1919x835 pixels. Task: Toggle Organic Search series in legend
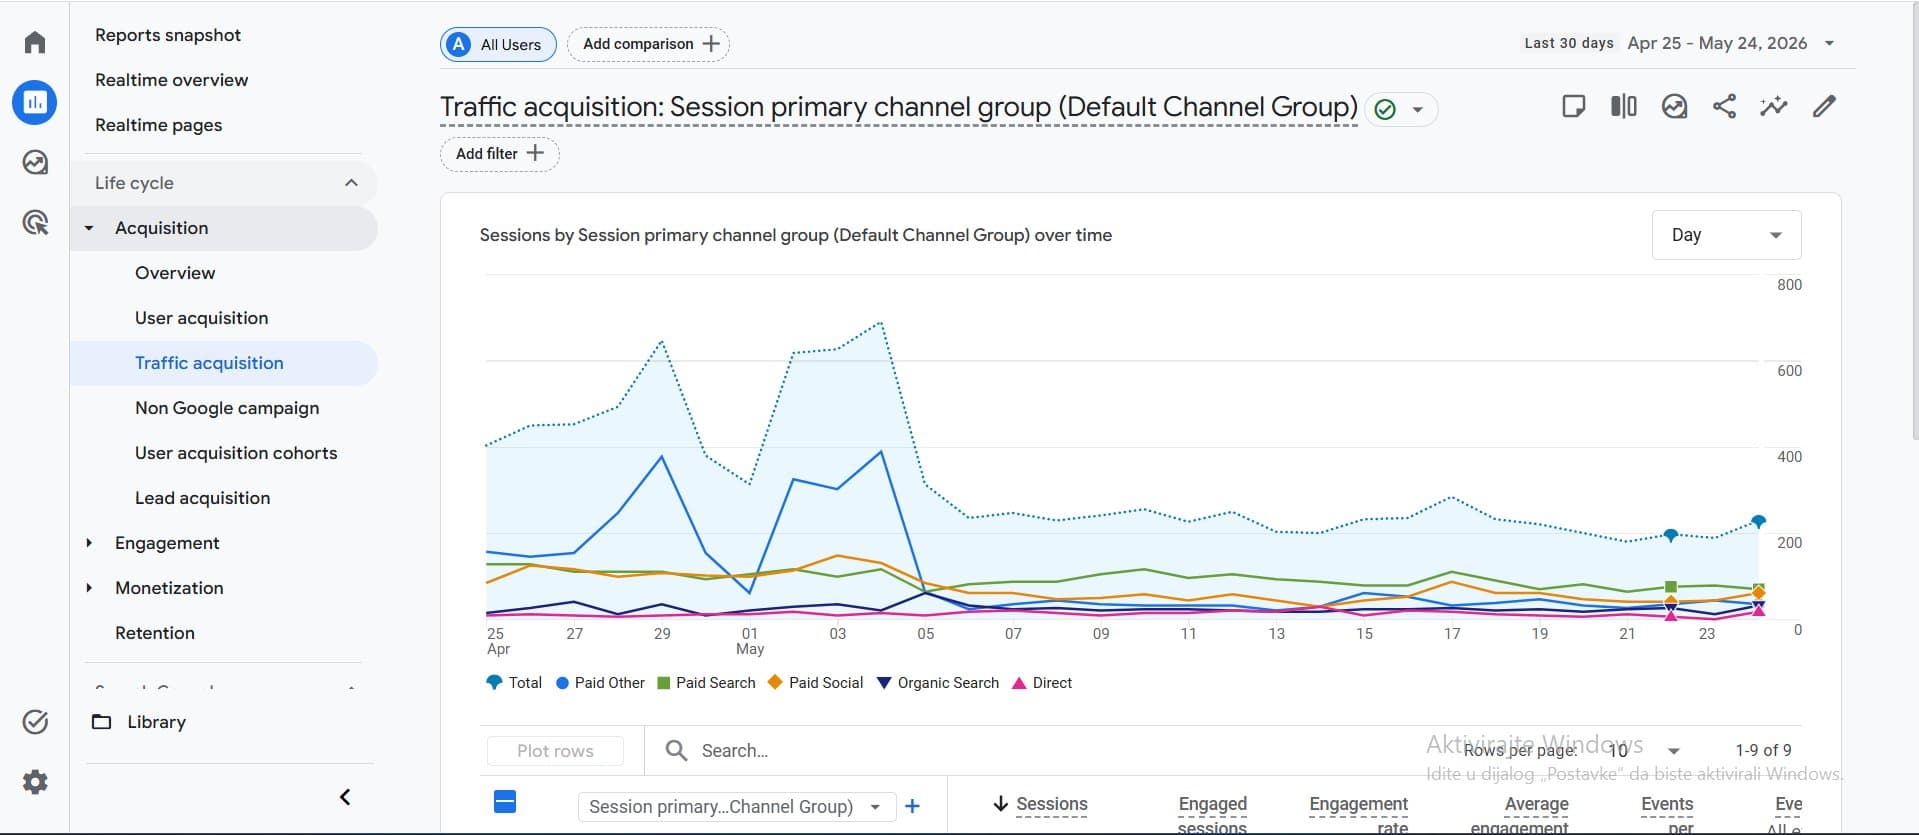(938, 683)
